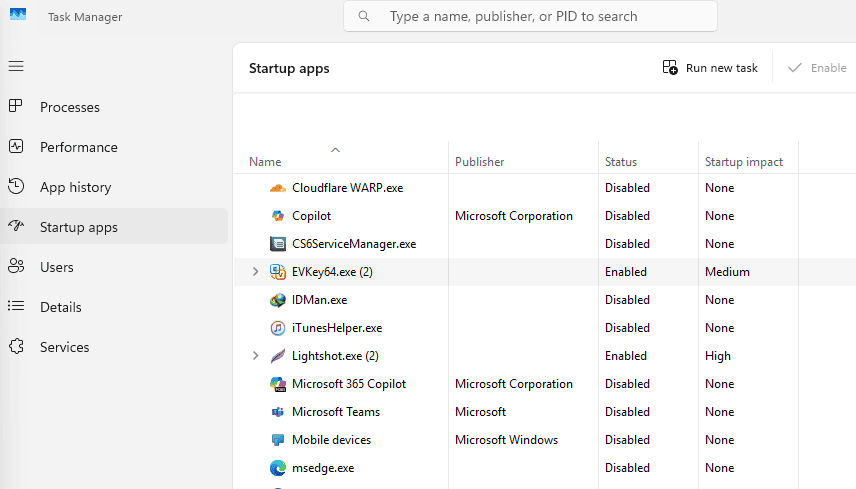The width and height of the screenshot is (856, 489).
Task: Click the search magnifier icon
Action: pyautogui.click(x=364, y=16)
